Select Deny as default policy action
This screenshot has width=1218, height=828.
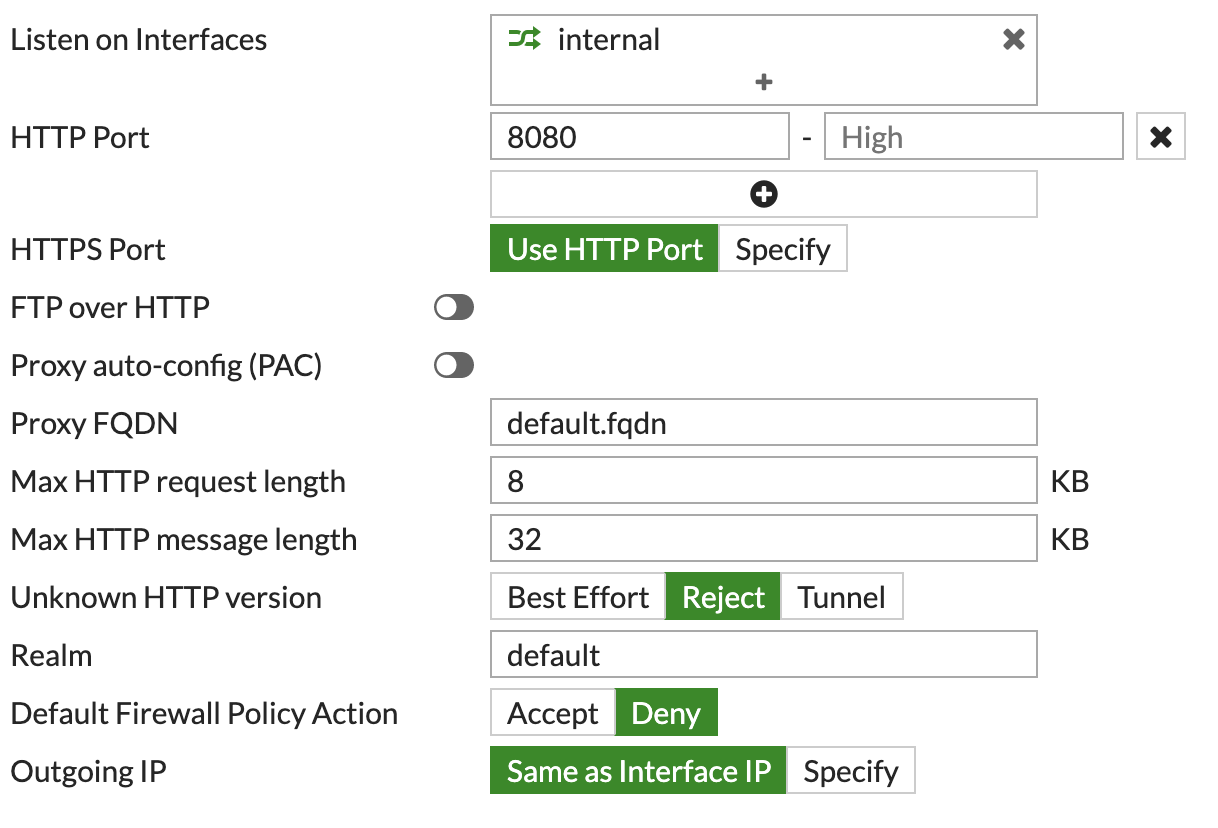(667, 712)
